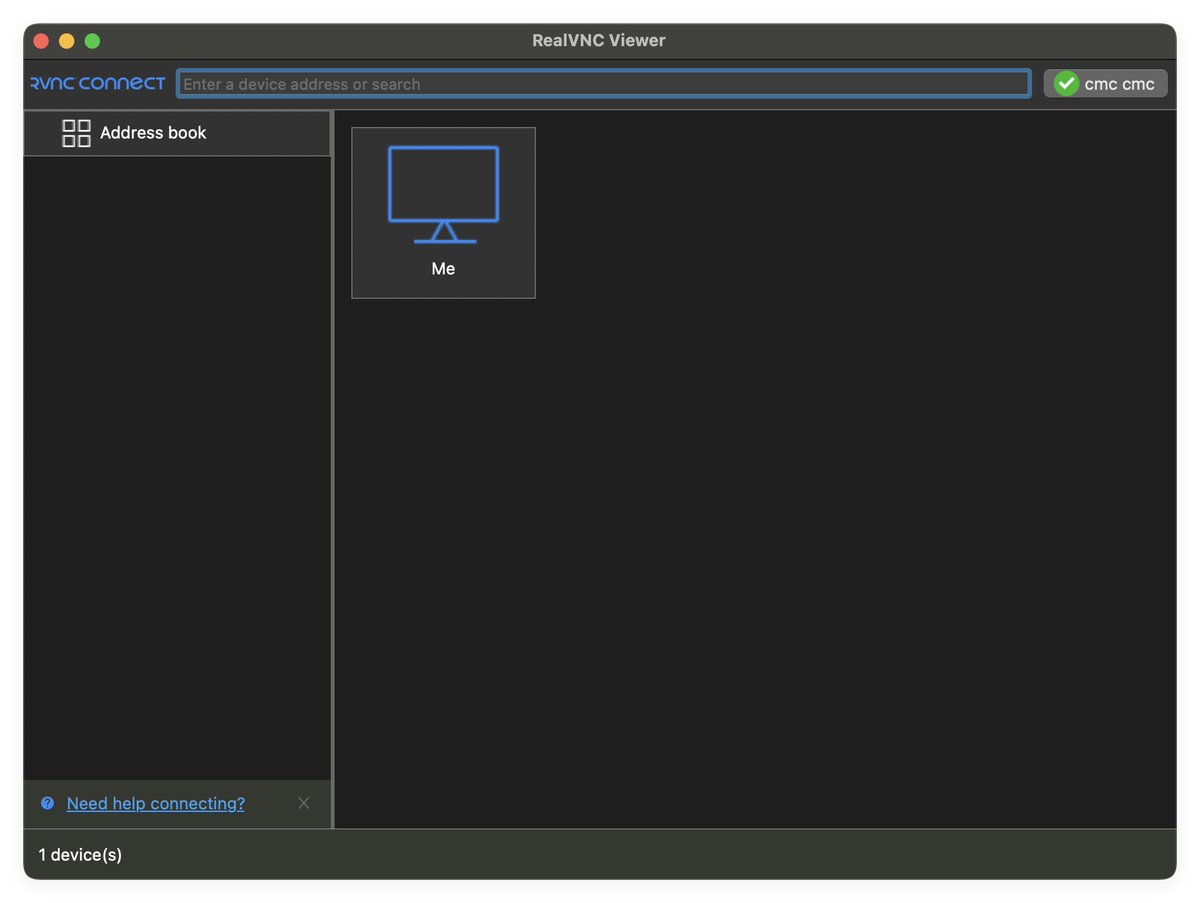
Task: Select Address book in the sidebar
Action: [177, 133]
